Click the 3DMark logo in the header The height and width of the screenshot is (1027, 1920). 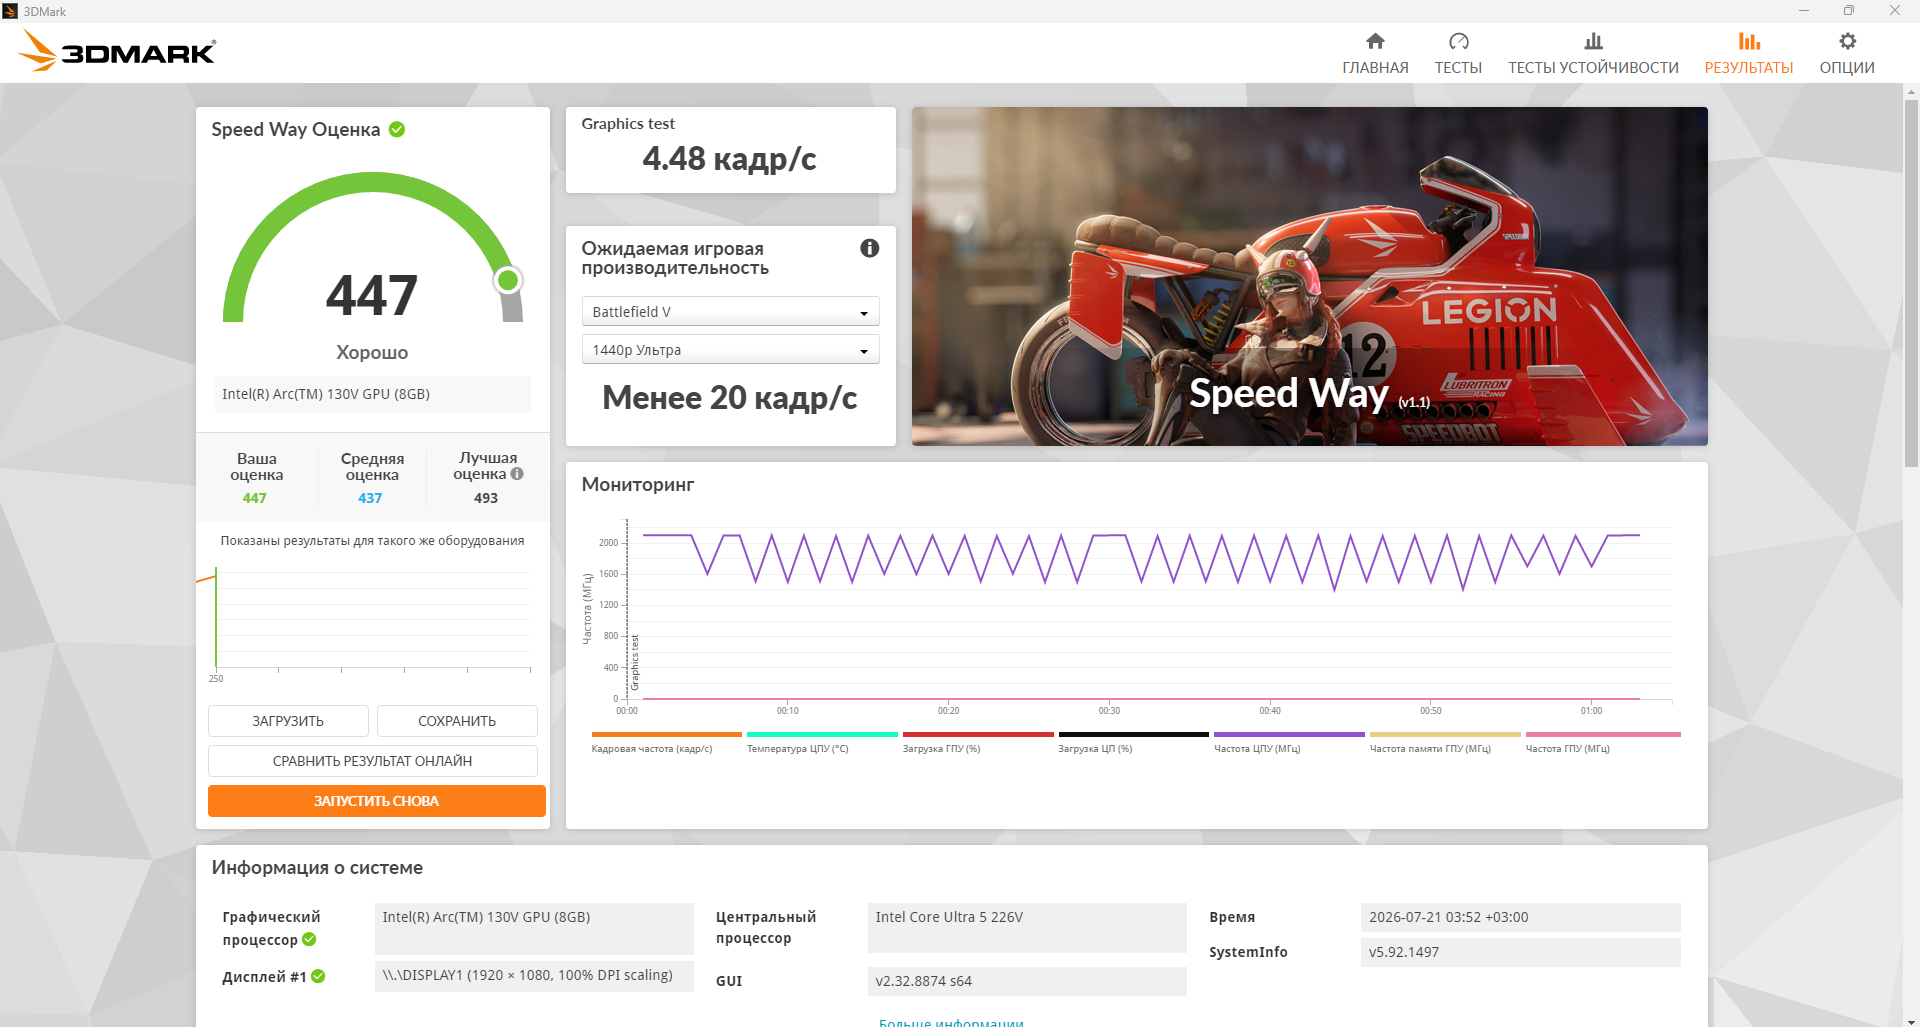point(118,51)
